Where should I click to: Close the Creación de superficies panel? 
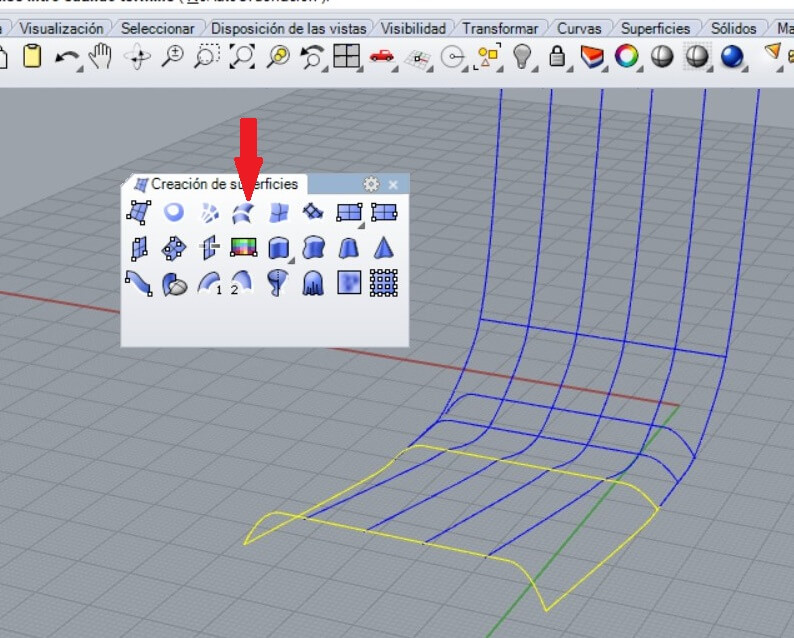[393, 185]
